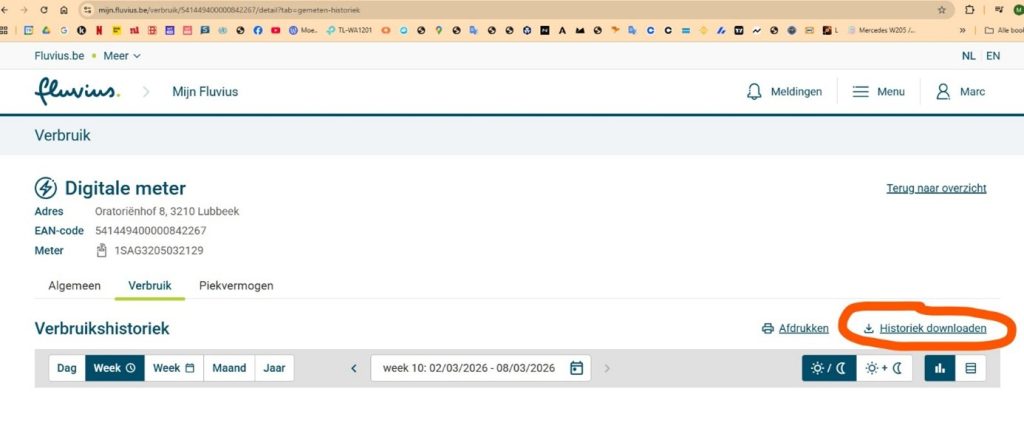Image resolution: width=1024 pixels, height=423 pixels.
Task: Click the Historiek downloaden link
Action: point(932,328)
